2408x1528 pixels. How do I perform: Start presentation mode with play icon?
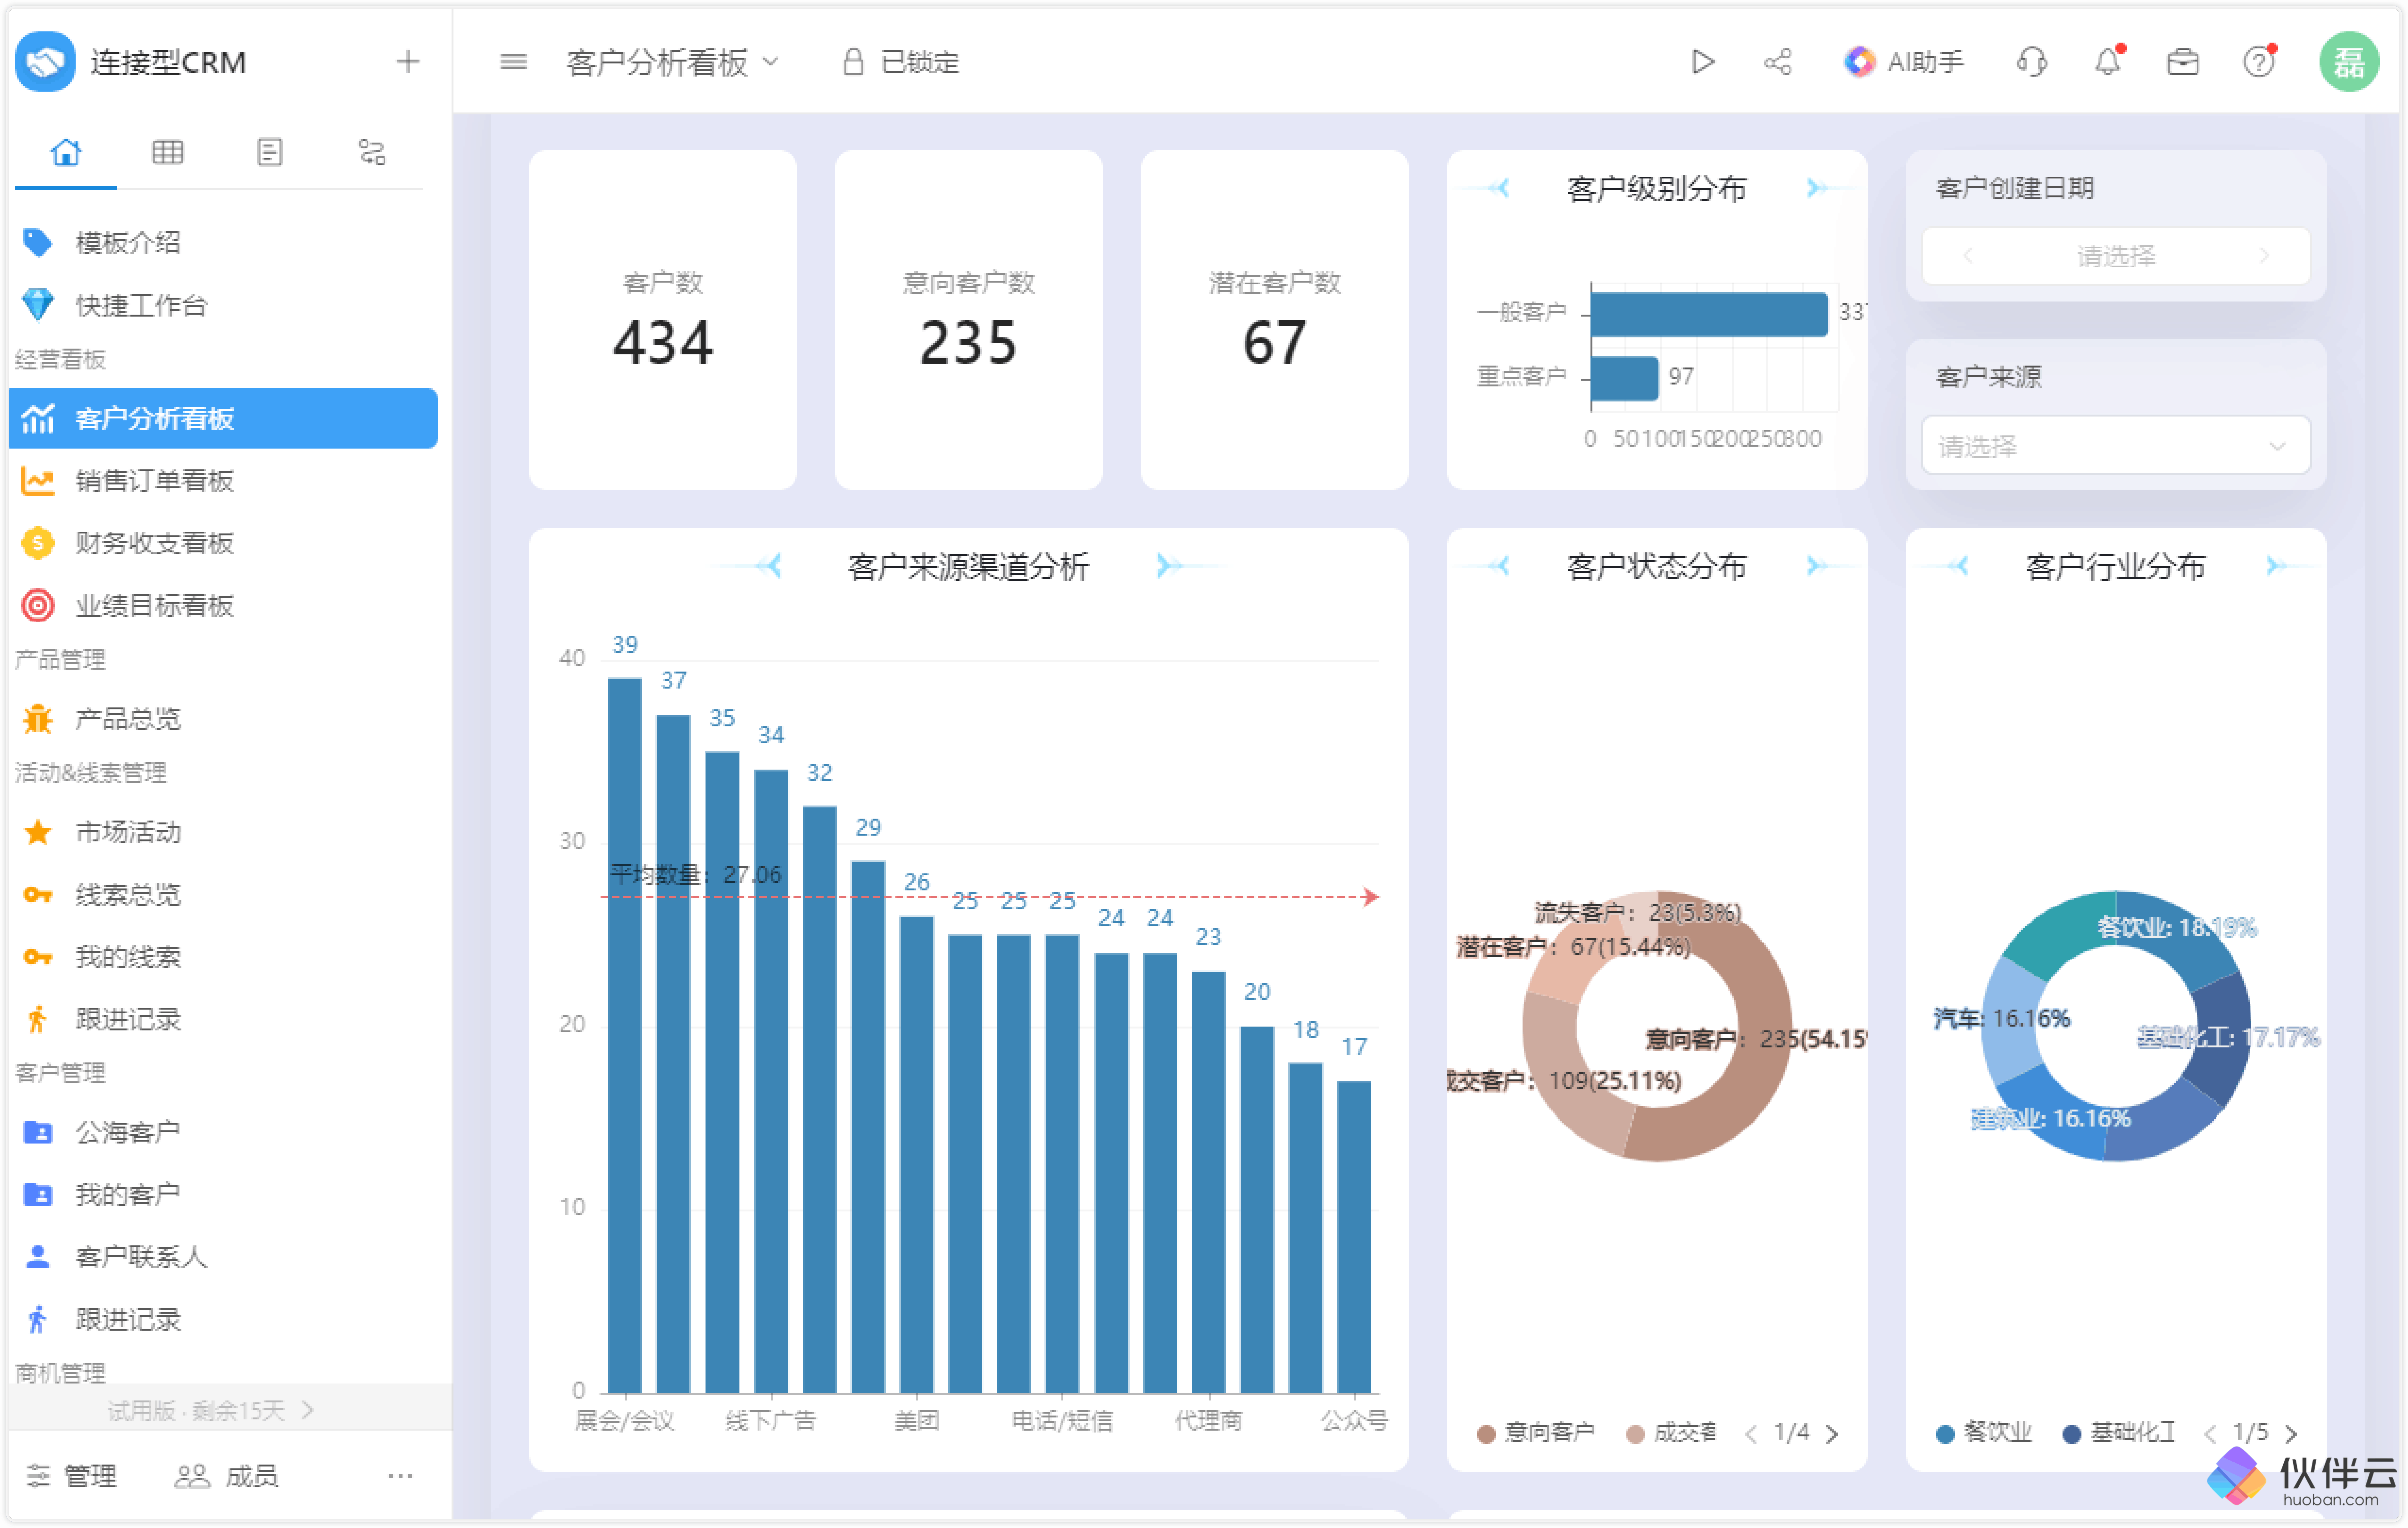[x=1703, y=62]
